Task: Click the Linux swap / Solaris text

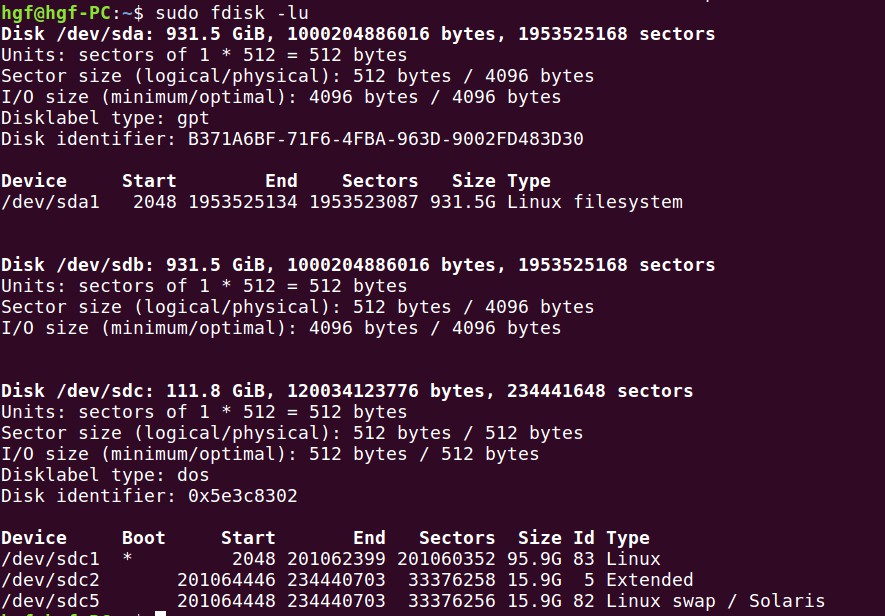Action: pos(715,601)
